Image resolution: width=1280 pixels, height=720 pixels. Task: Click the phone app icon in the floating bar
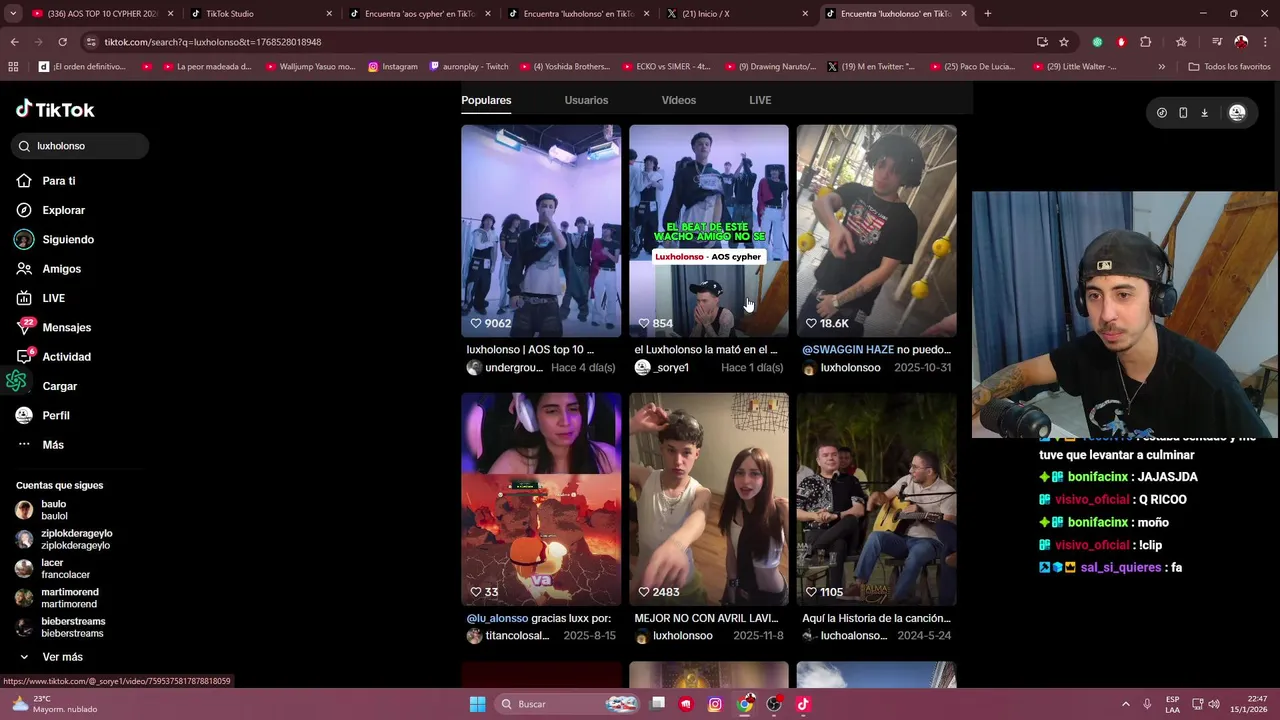[1183, 113]
